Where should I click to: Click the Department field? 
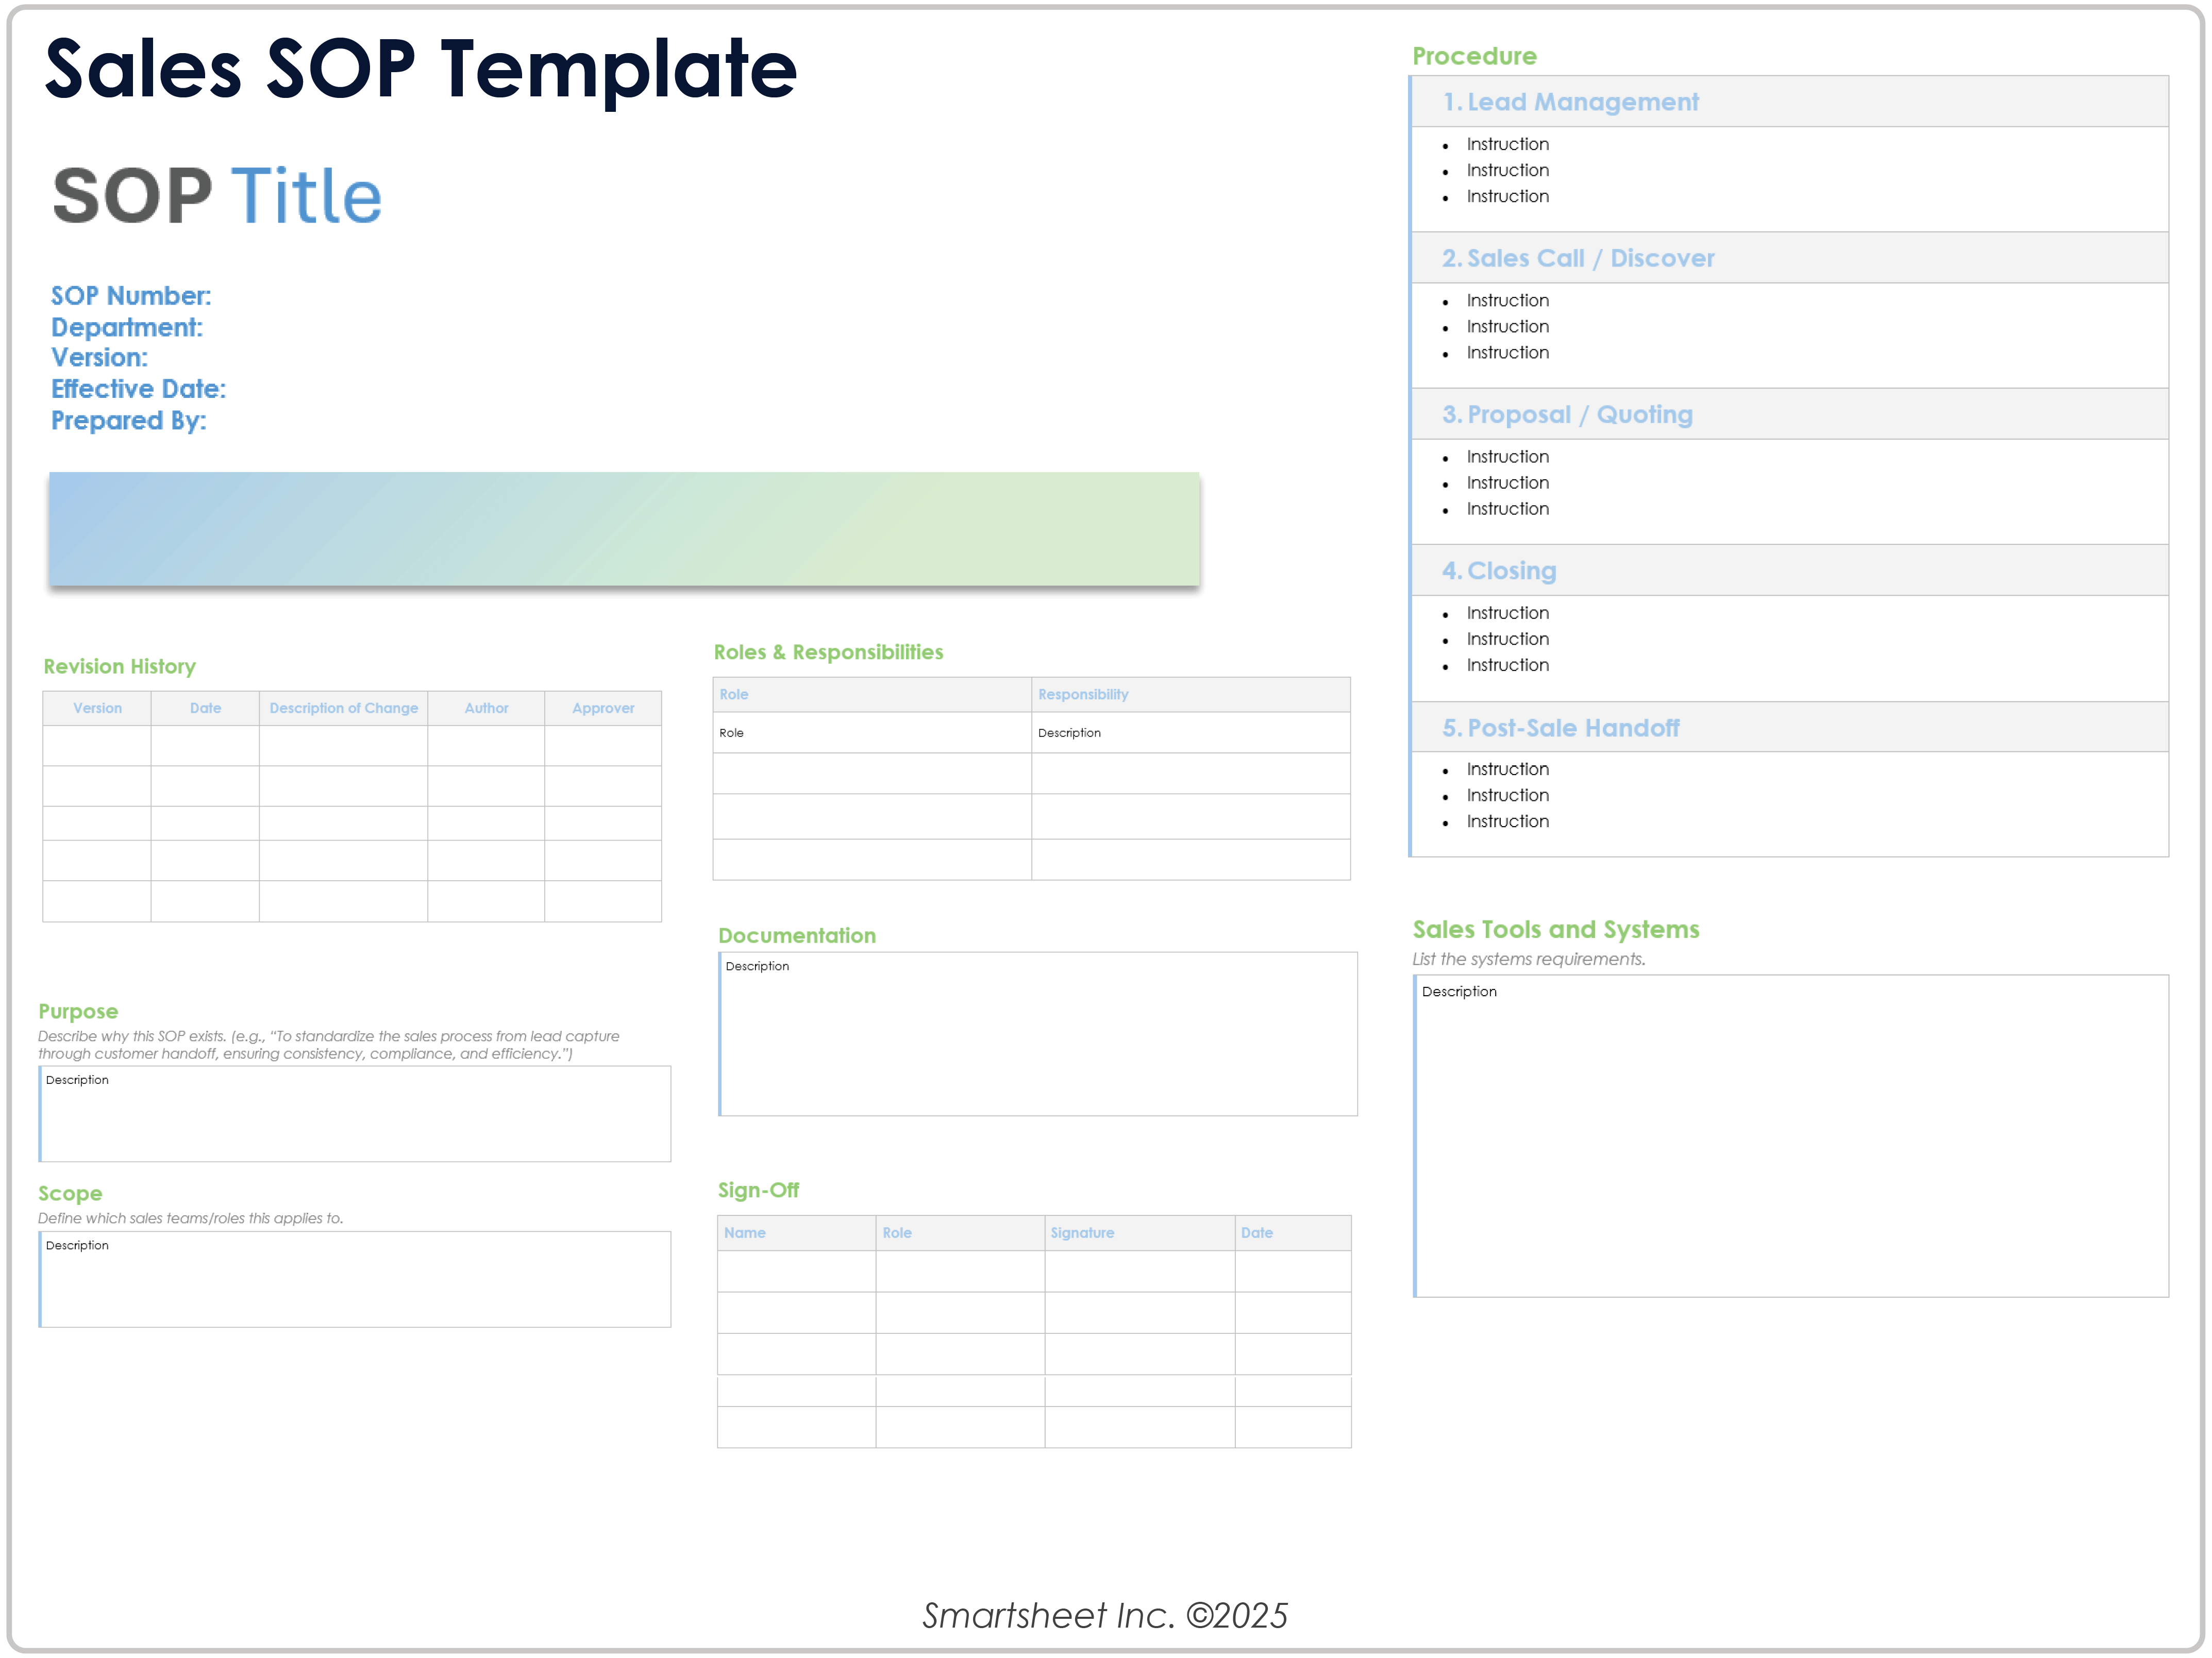click(127, 327)
